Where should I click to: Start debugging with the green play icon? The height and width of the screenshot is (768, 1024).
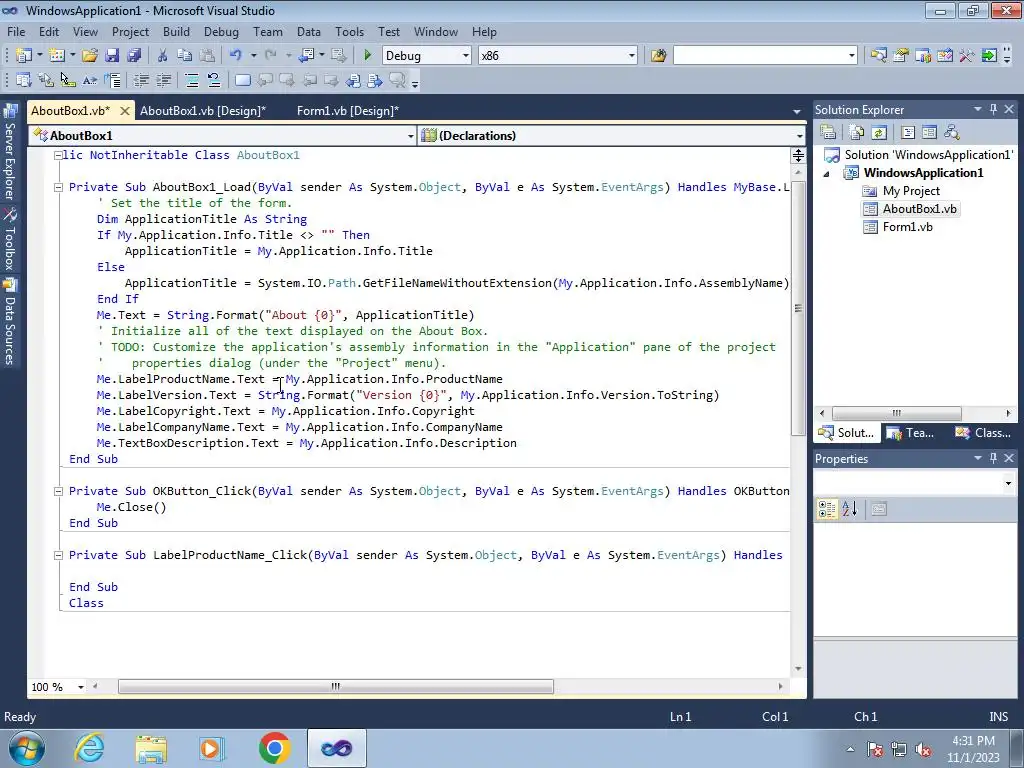(367, 56)
